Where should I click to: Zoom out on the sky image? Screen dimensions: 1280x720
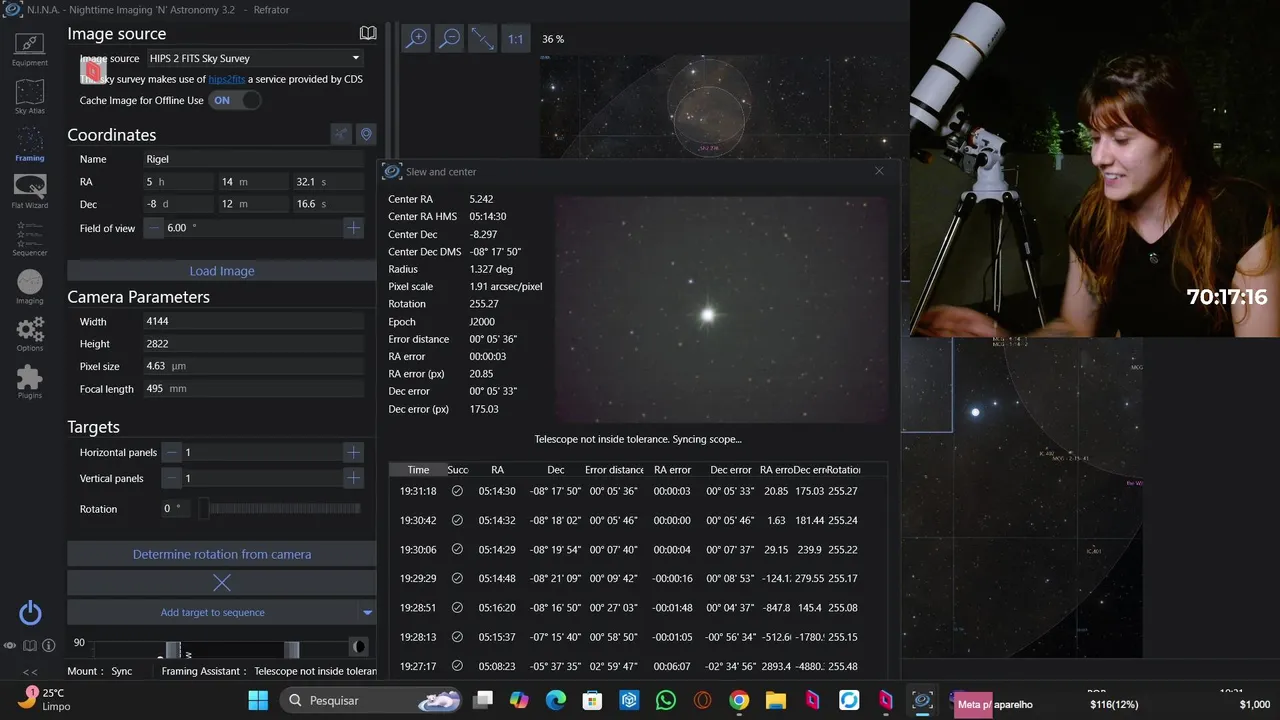450,39
